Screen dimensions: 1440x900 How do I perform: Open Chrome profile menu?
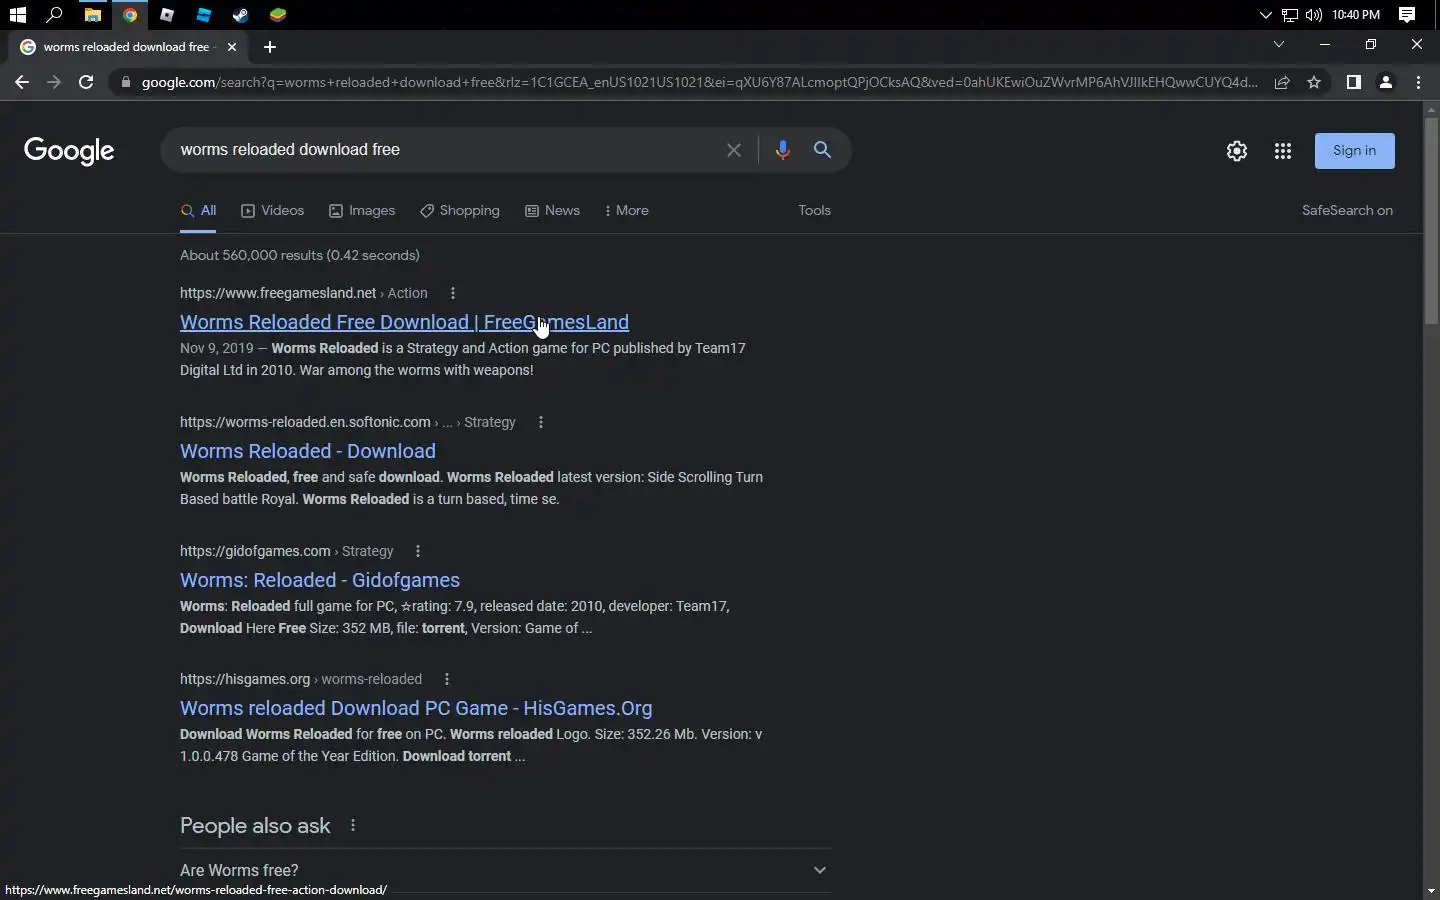(x=1386, y=82)
